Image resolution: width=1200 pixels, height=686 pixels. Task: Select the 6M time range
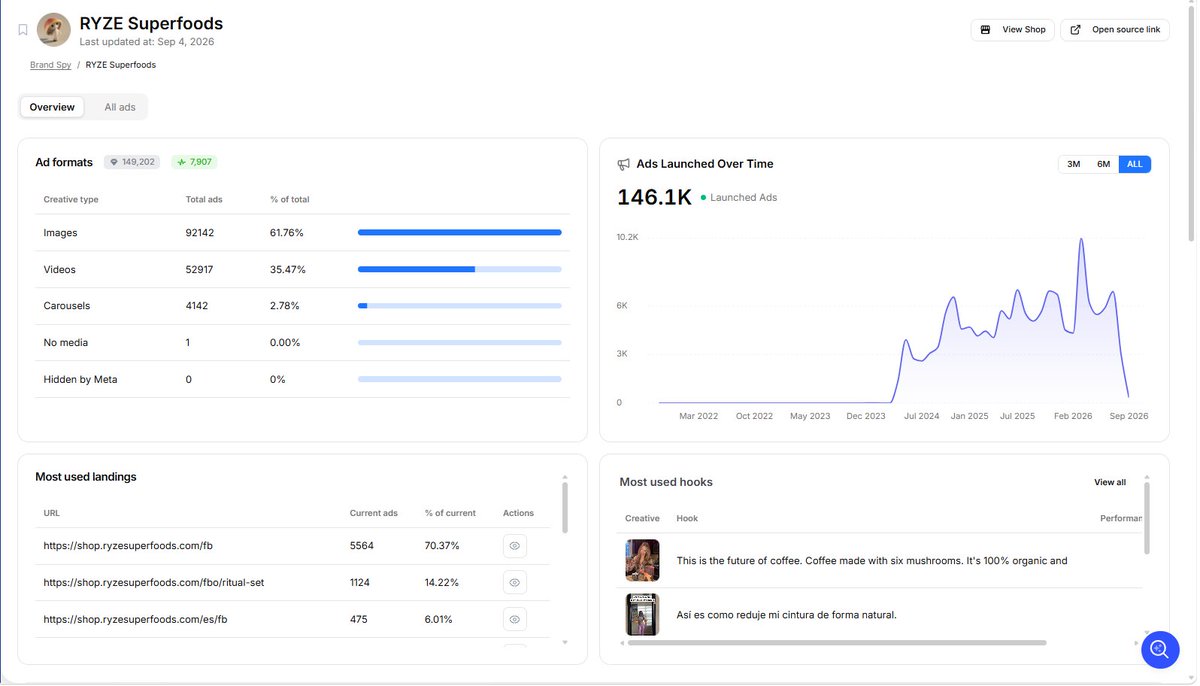tap(1103, 164)
